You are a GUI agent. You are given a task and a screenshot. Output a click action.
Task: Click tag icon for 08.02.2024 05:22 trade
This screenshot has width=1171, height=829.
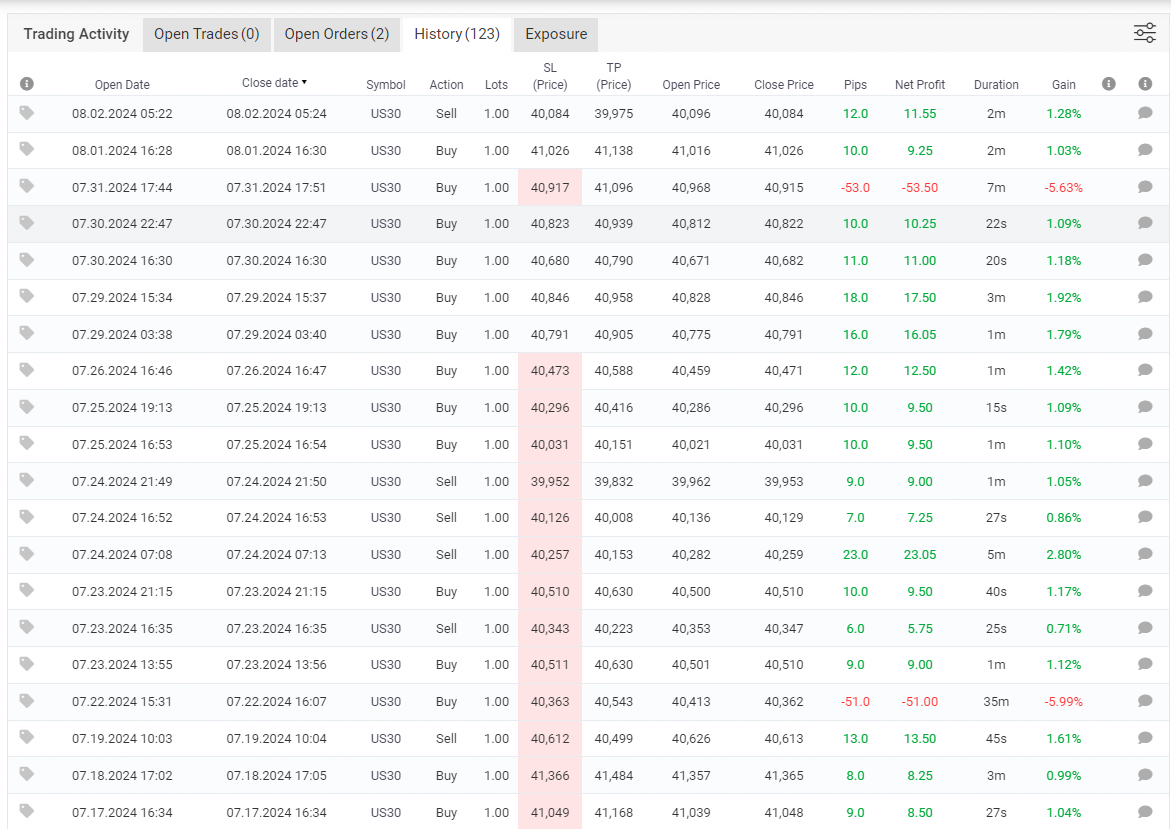(x=27, y=113)
